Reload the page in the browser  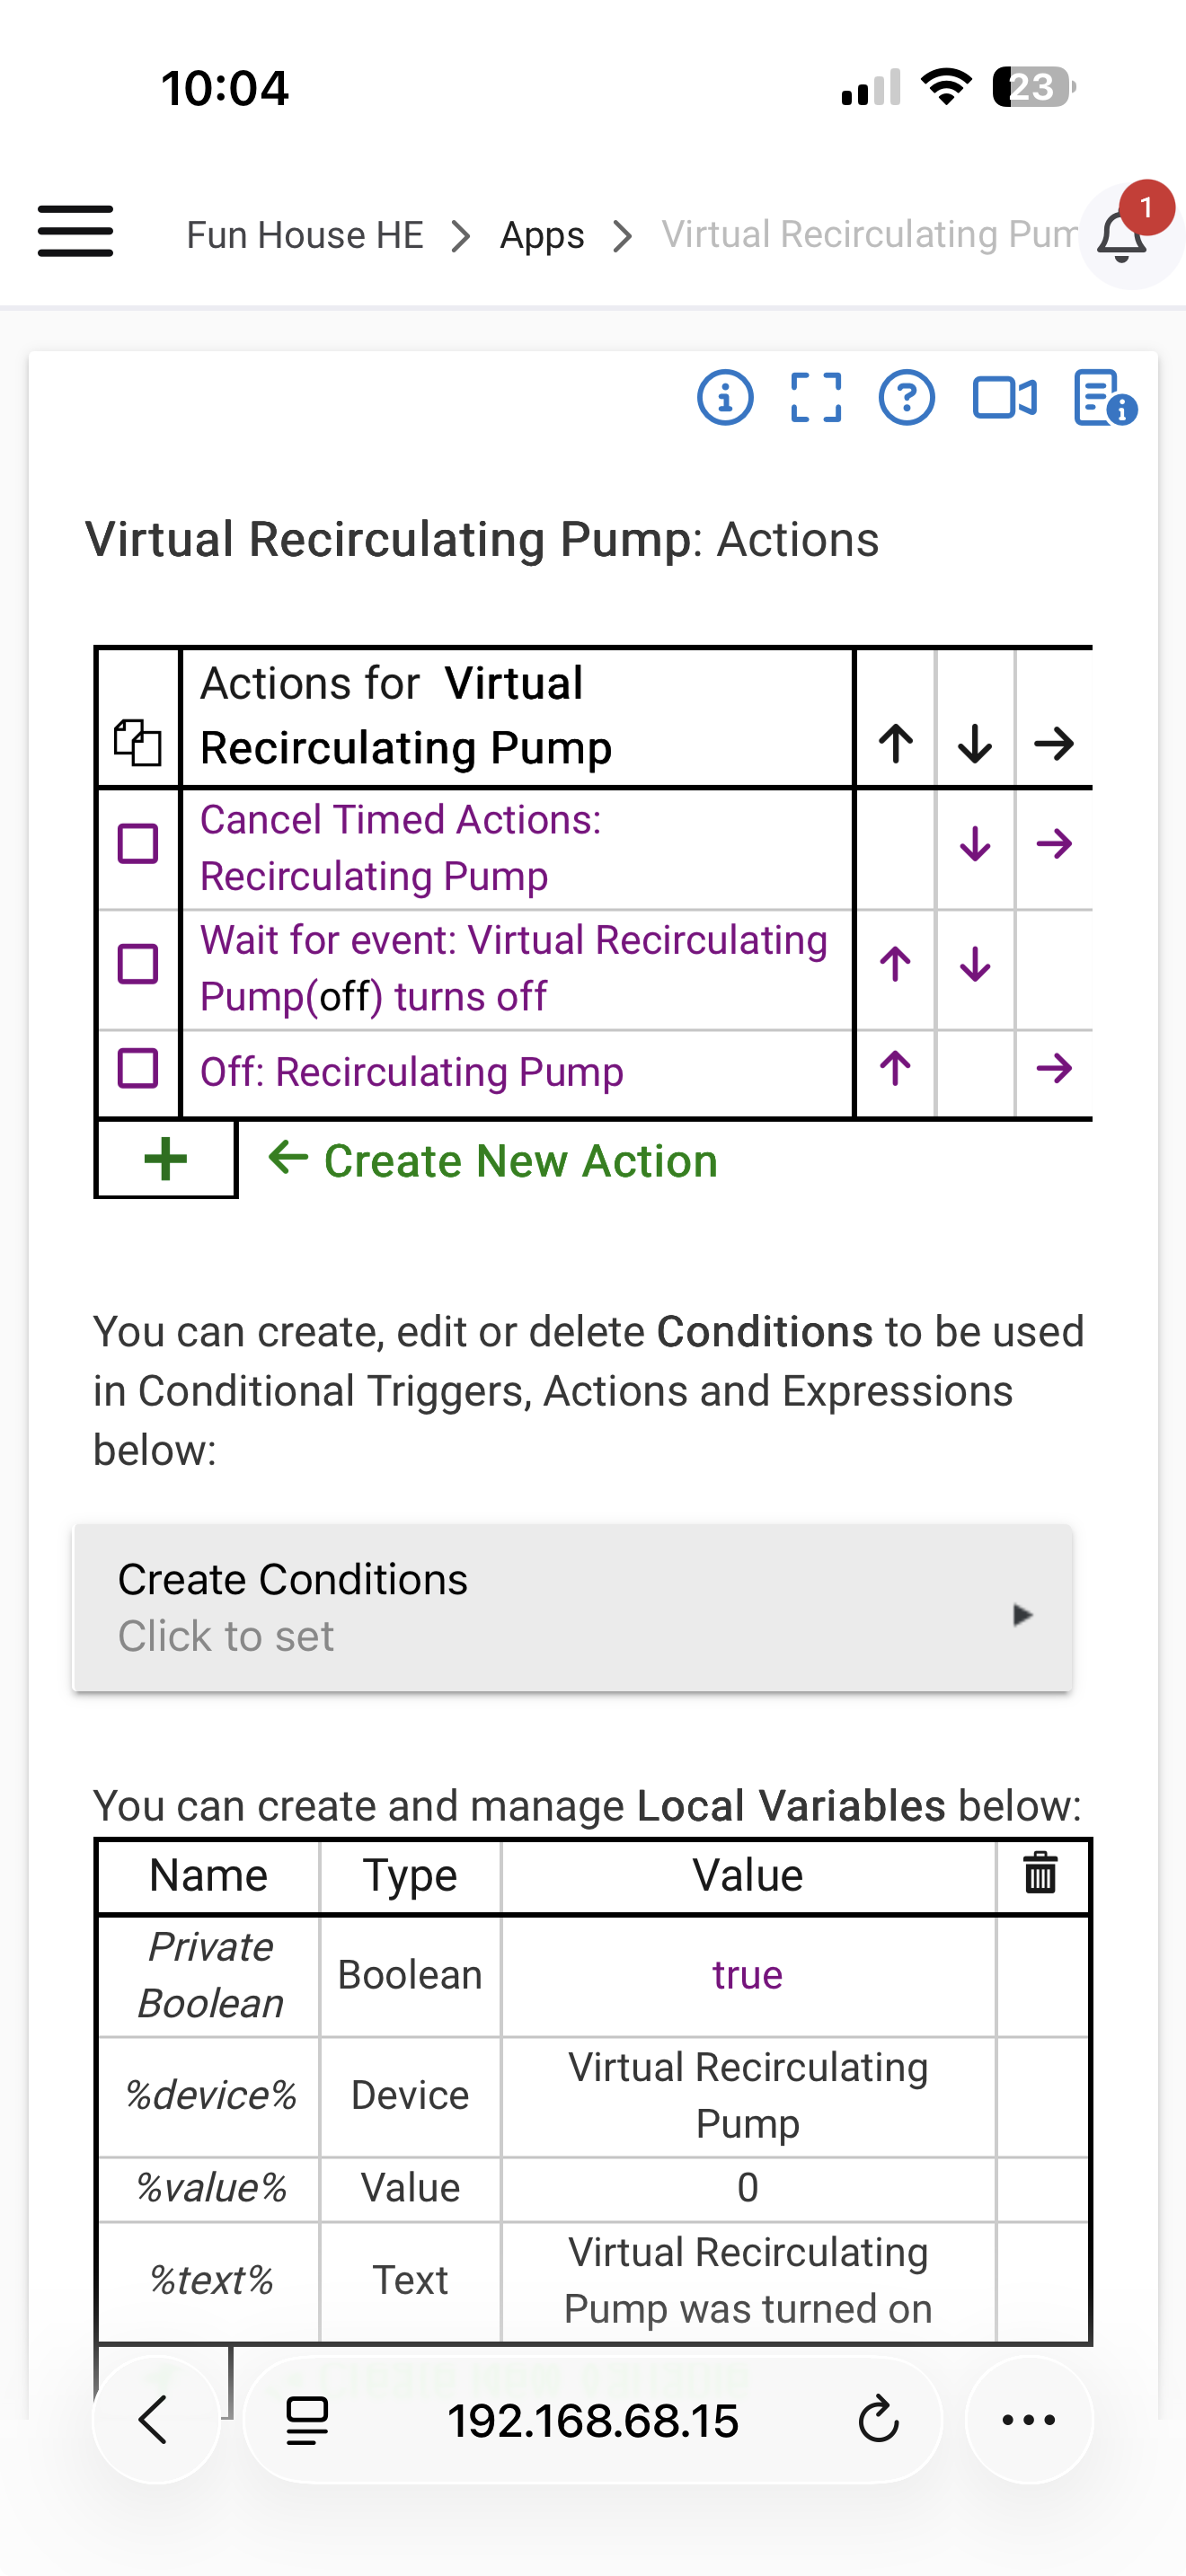(x=878, y=2420)
